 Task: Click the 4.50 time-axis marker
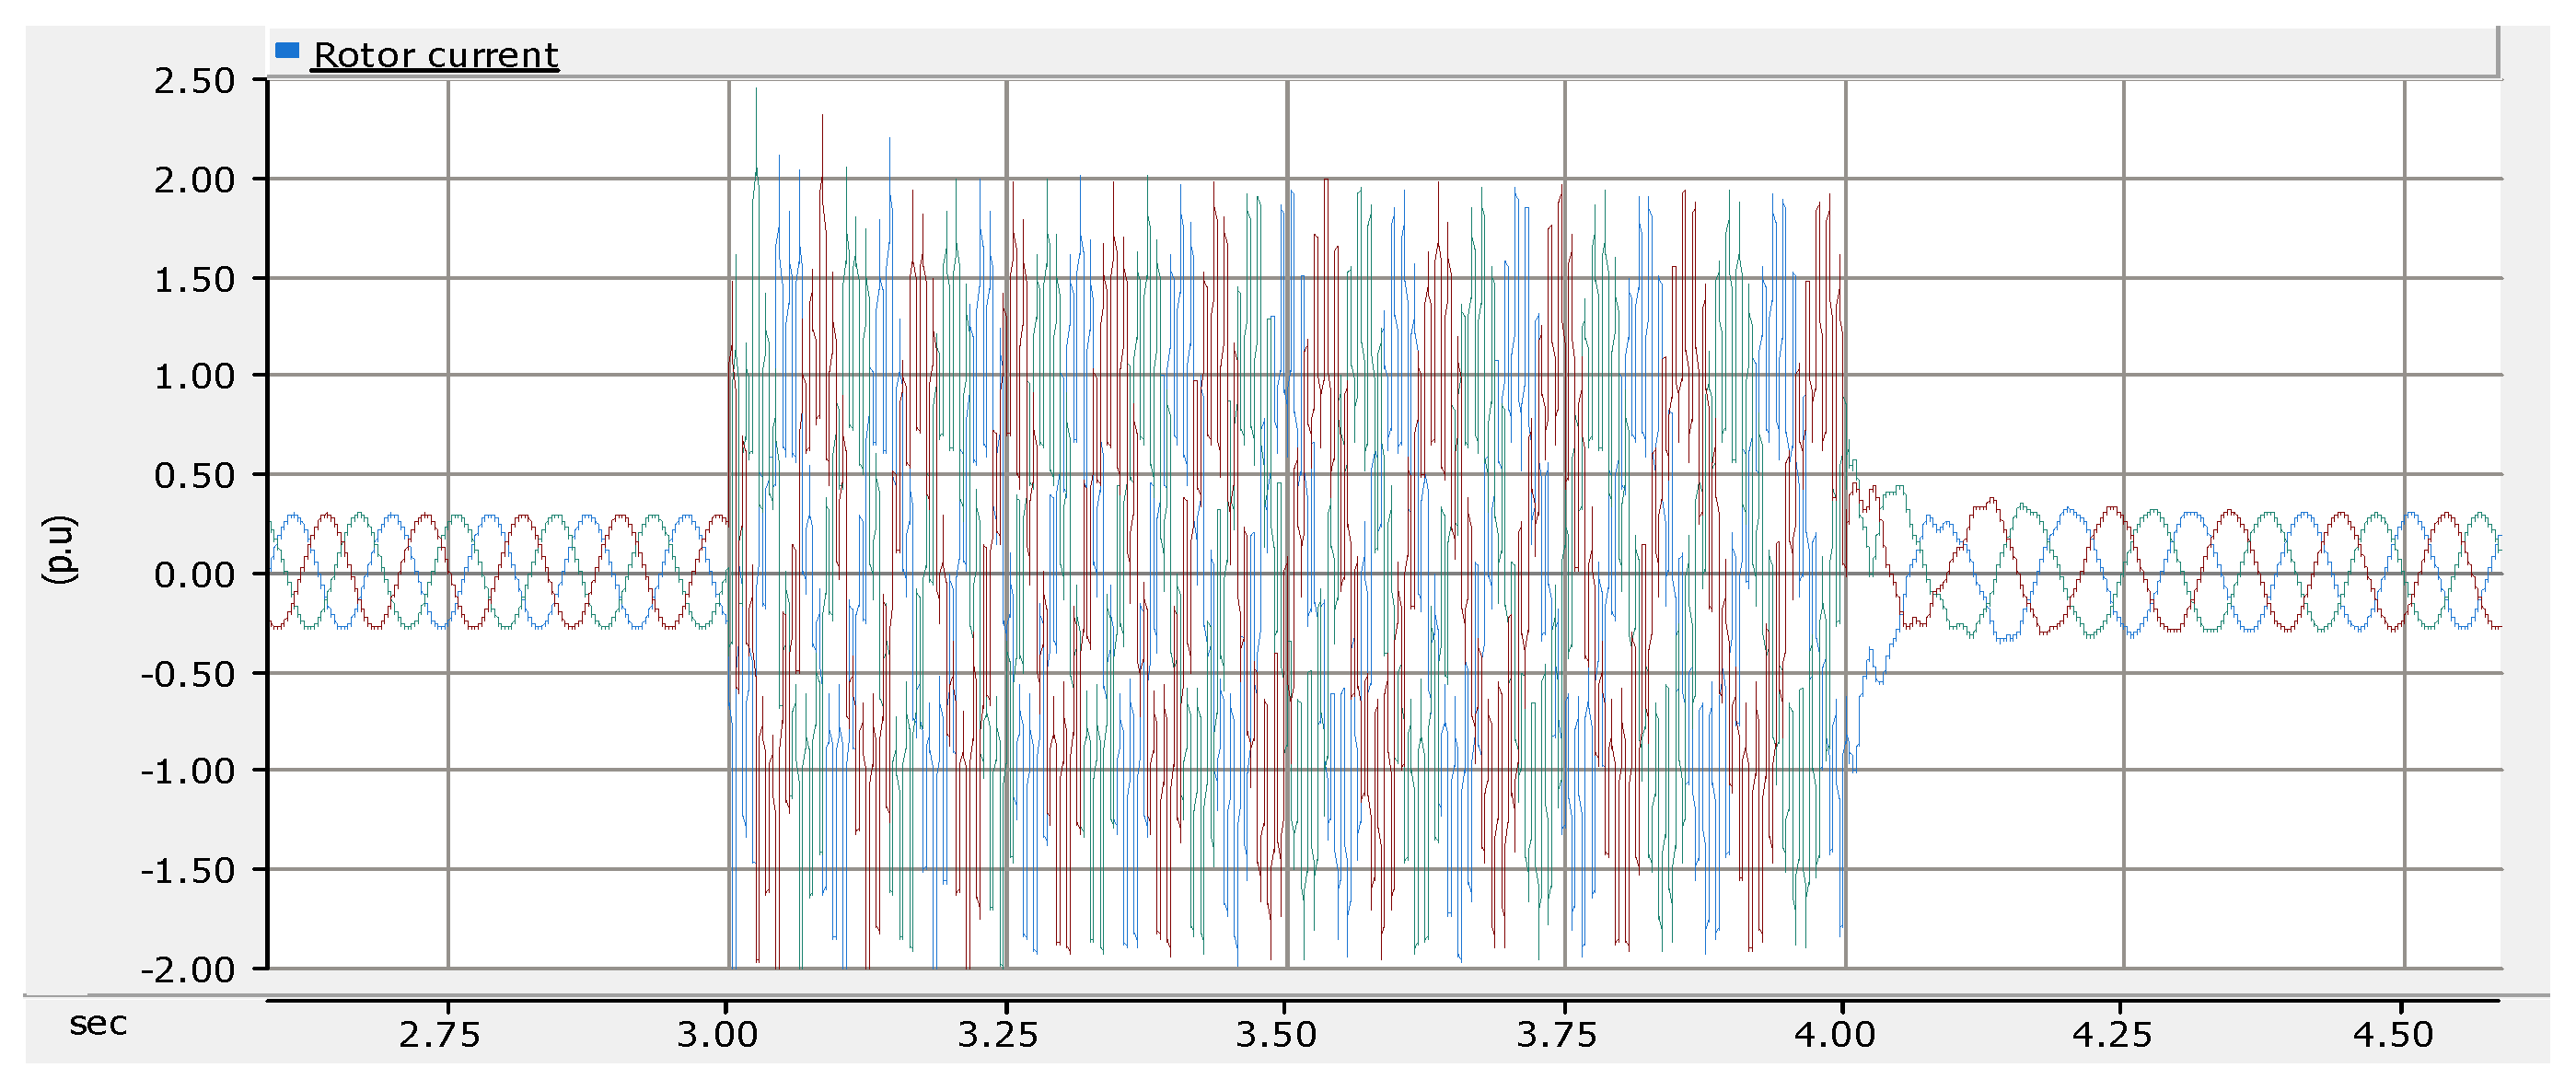(2392, 1035)
